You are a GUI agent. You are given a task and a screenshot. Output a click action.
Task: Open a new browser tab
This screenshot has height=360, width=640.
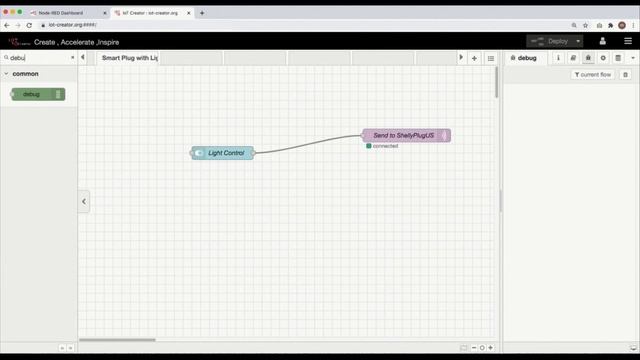pyautogui.click(x=202, y=13)
